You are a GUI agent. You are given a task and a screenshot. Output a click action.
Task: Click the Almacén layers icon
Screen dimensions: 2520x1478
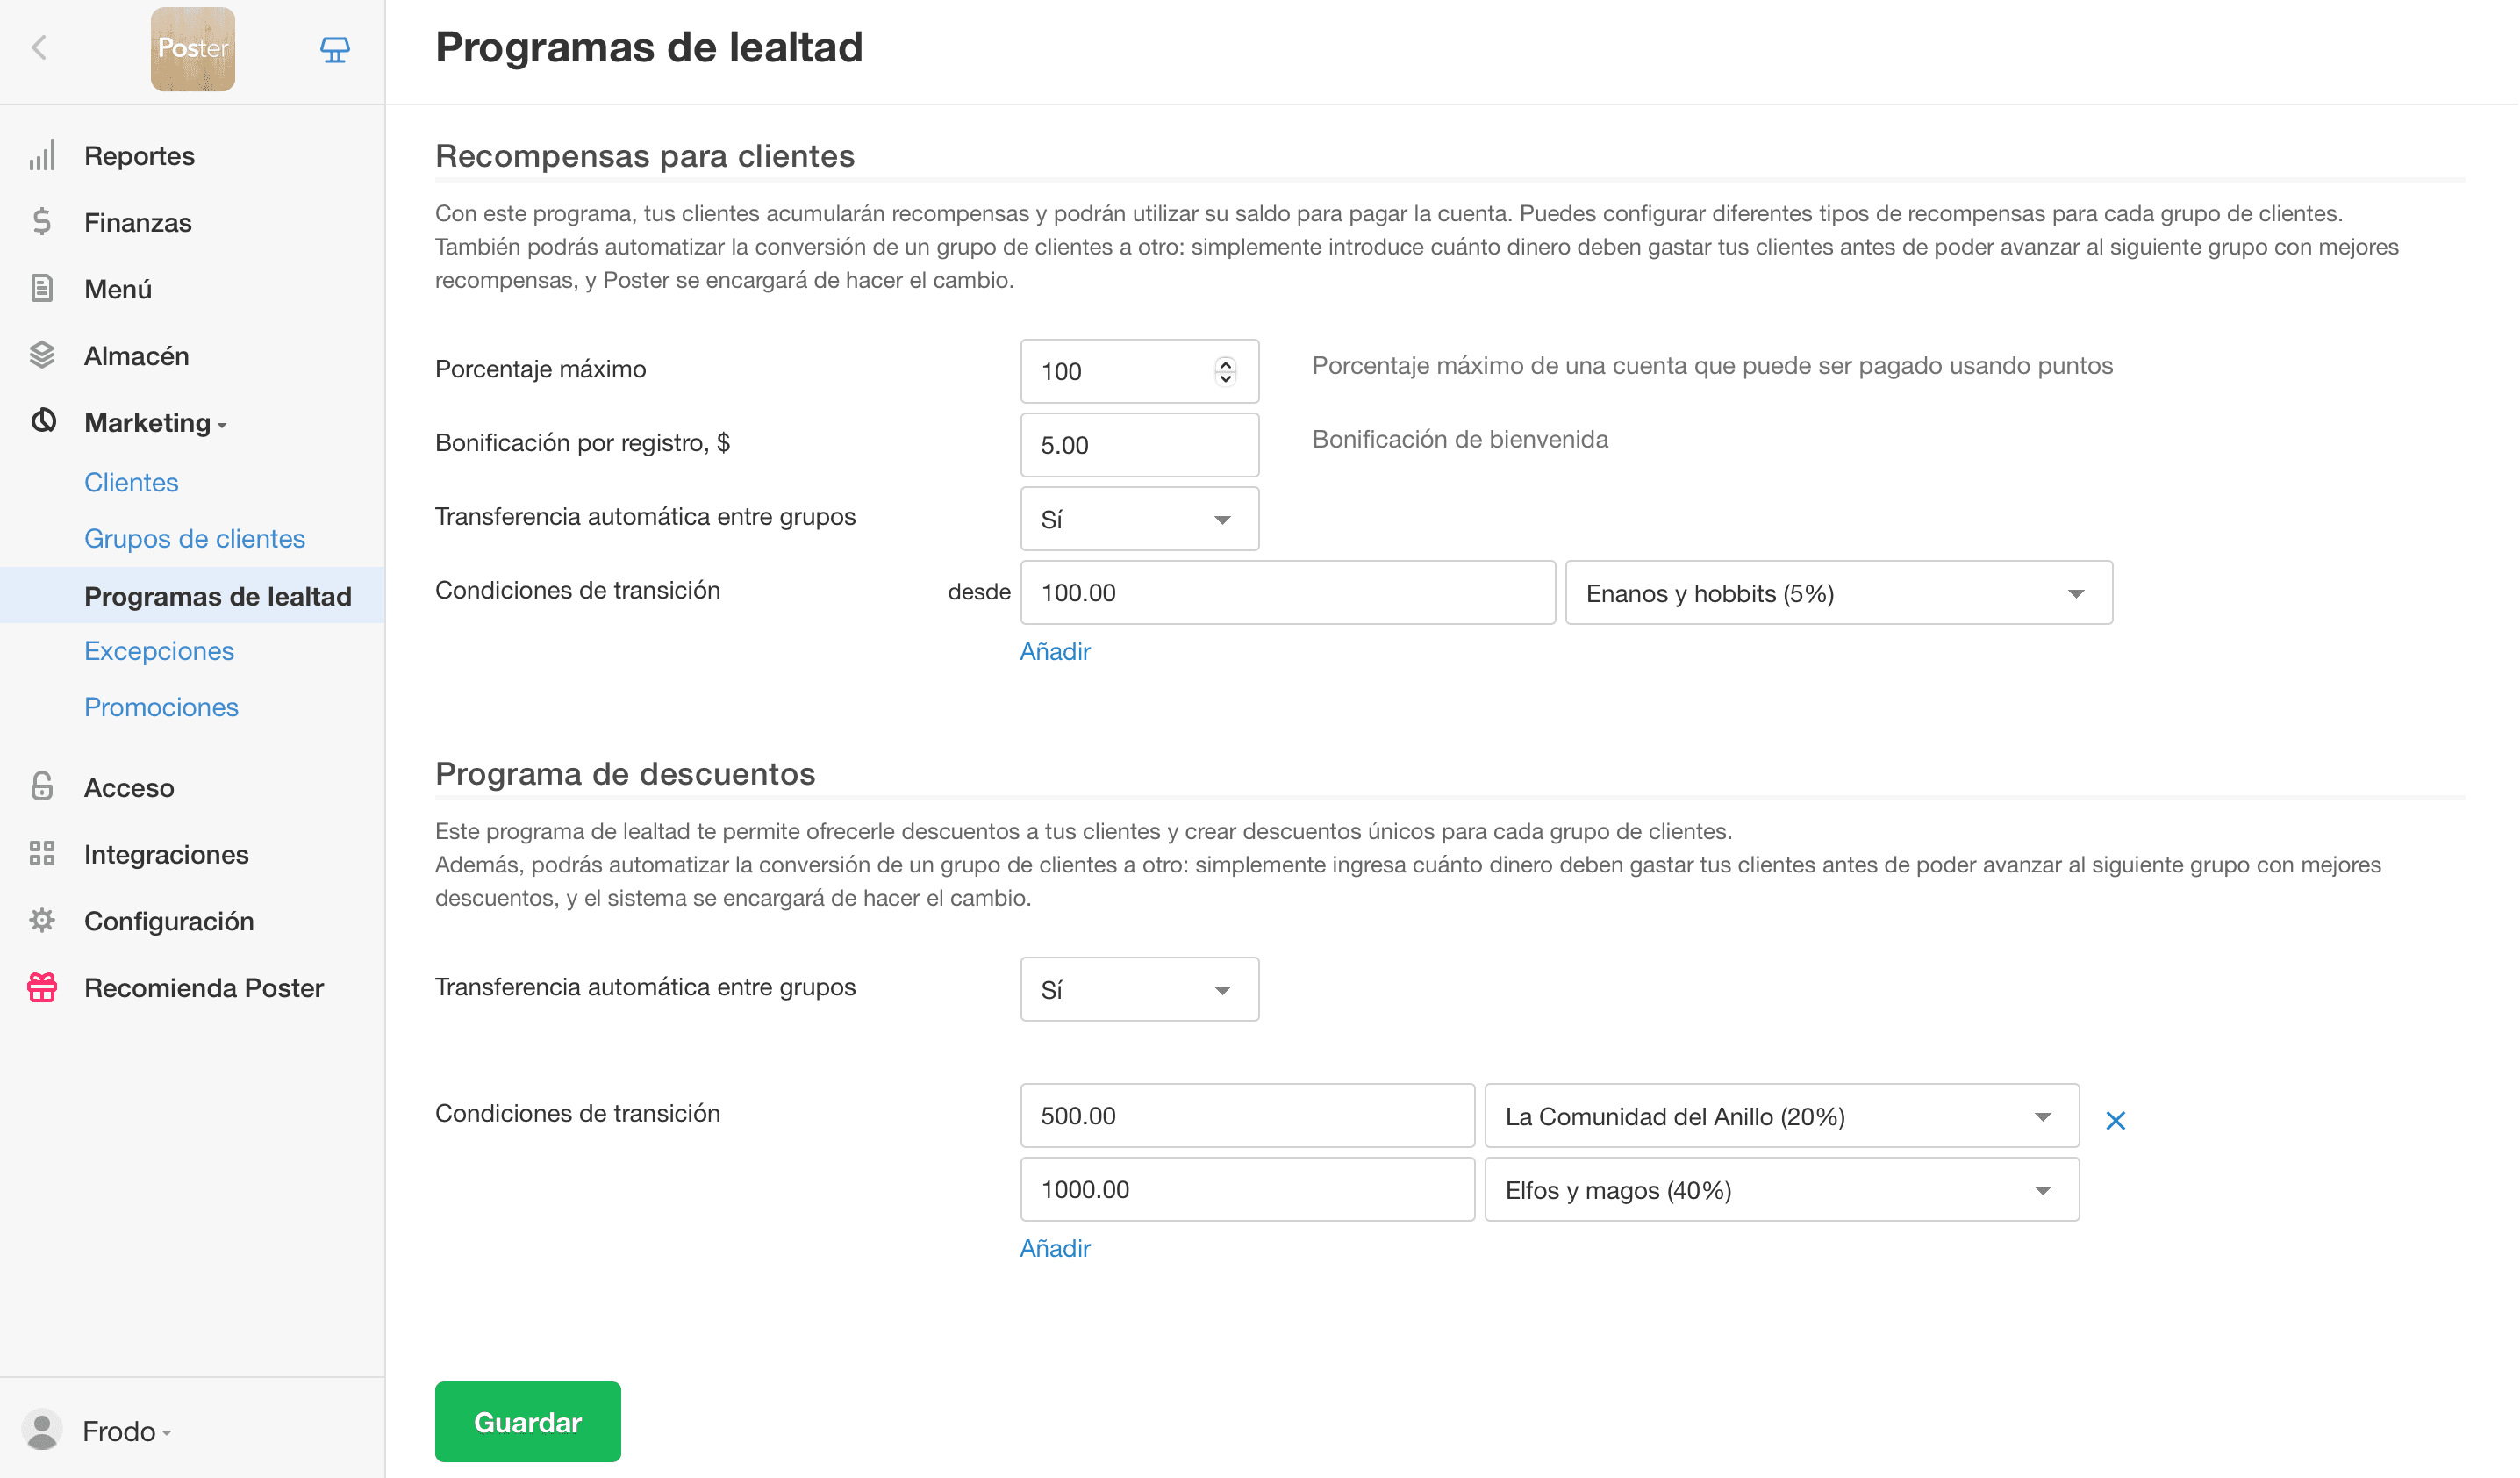tap(42, 355)
